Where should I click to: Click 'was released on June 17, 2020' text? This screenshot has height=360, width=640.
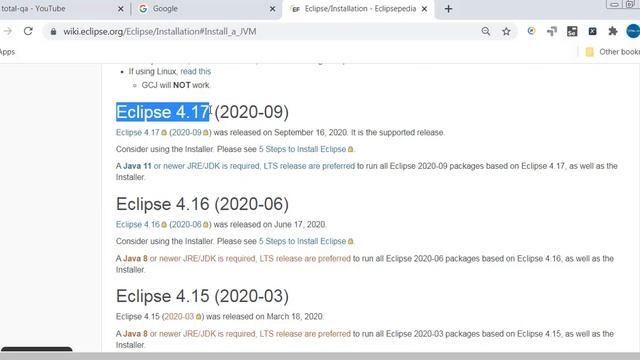click(x=269, y=224)
